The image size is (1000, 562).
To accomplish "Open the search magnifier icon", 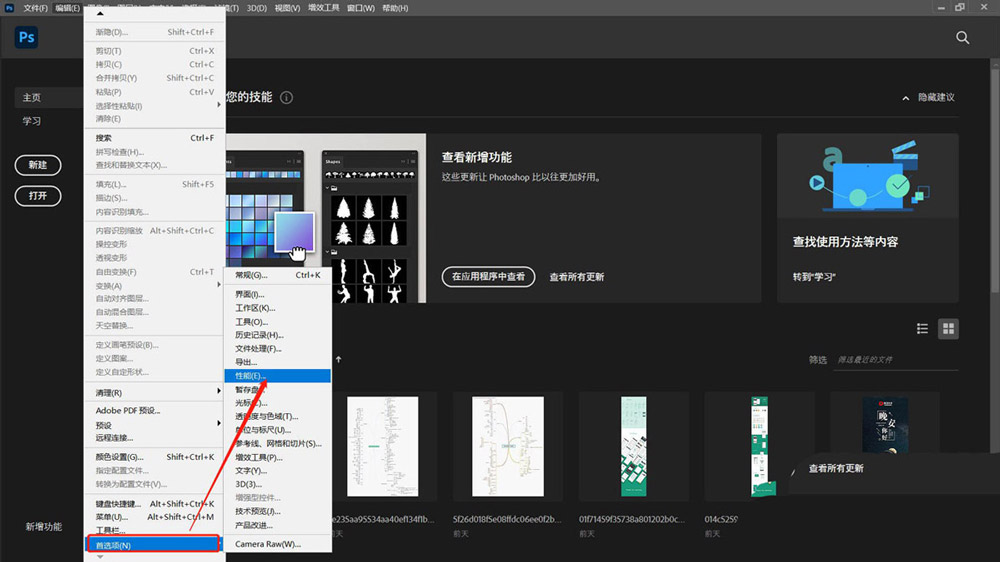I will [x=962, y=38].
